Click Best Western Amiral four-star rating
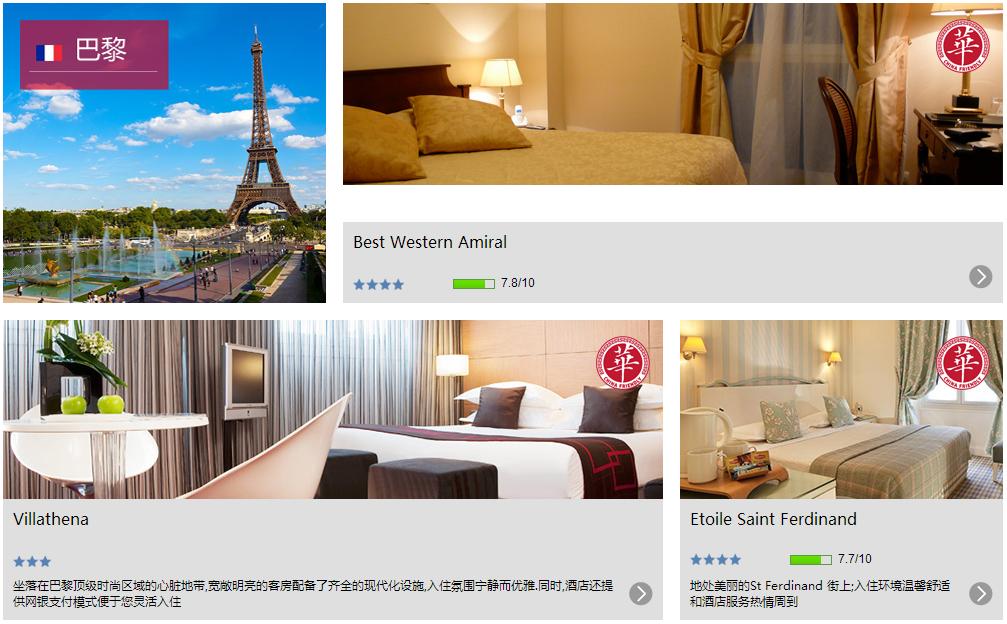 click(x=378, y=284)
